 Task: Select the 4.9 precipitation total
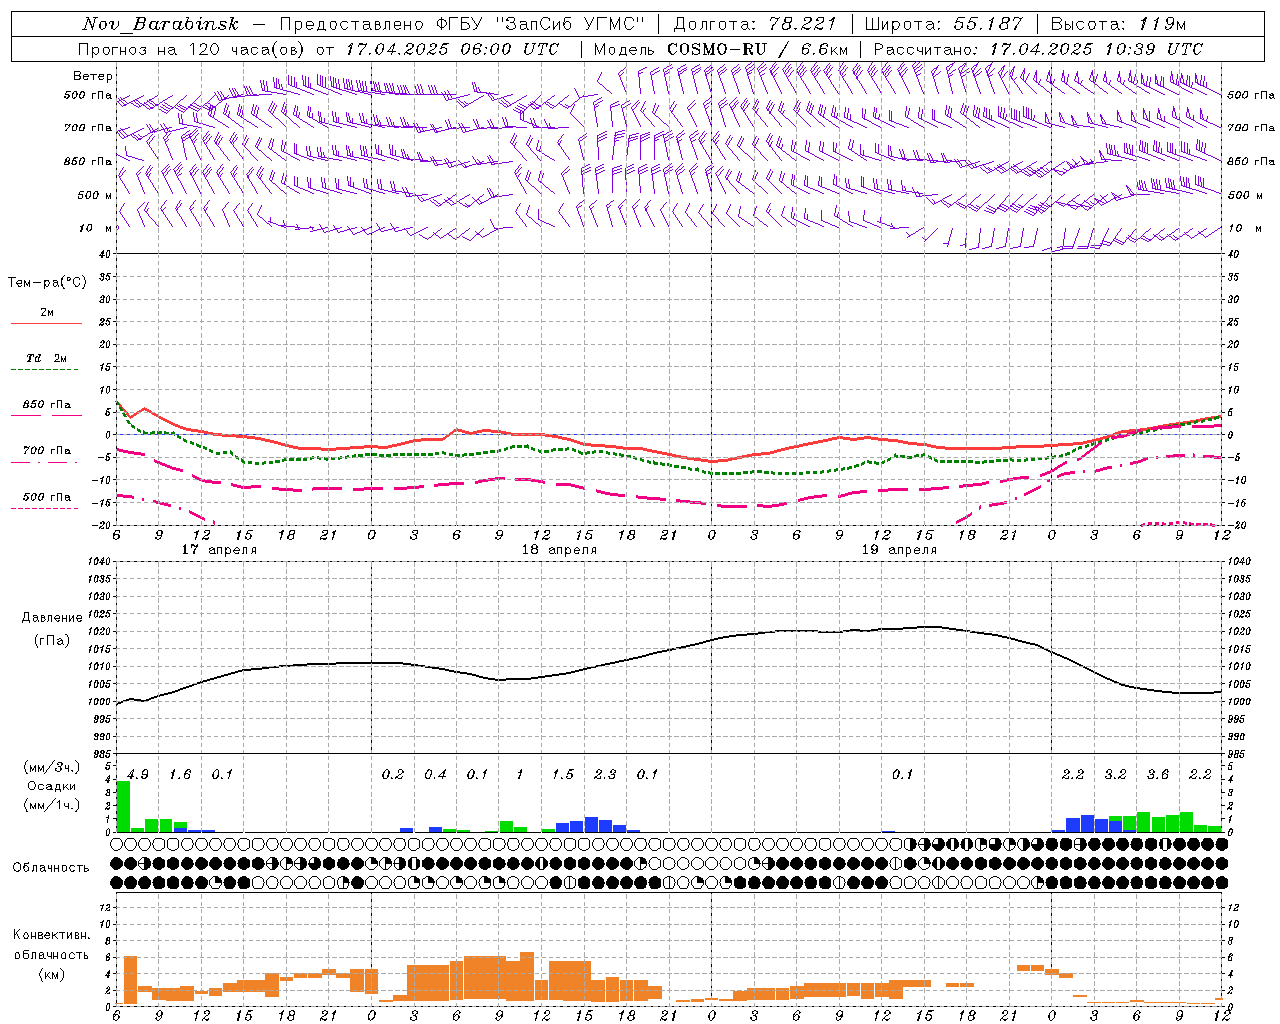(x=138, y=775)
